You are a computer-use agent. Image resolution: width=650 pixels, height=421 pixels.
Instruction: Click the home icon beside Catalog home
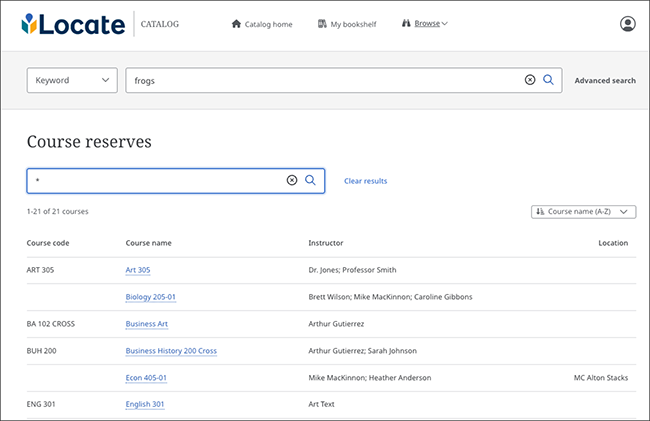tap(236, 24)
